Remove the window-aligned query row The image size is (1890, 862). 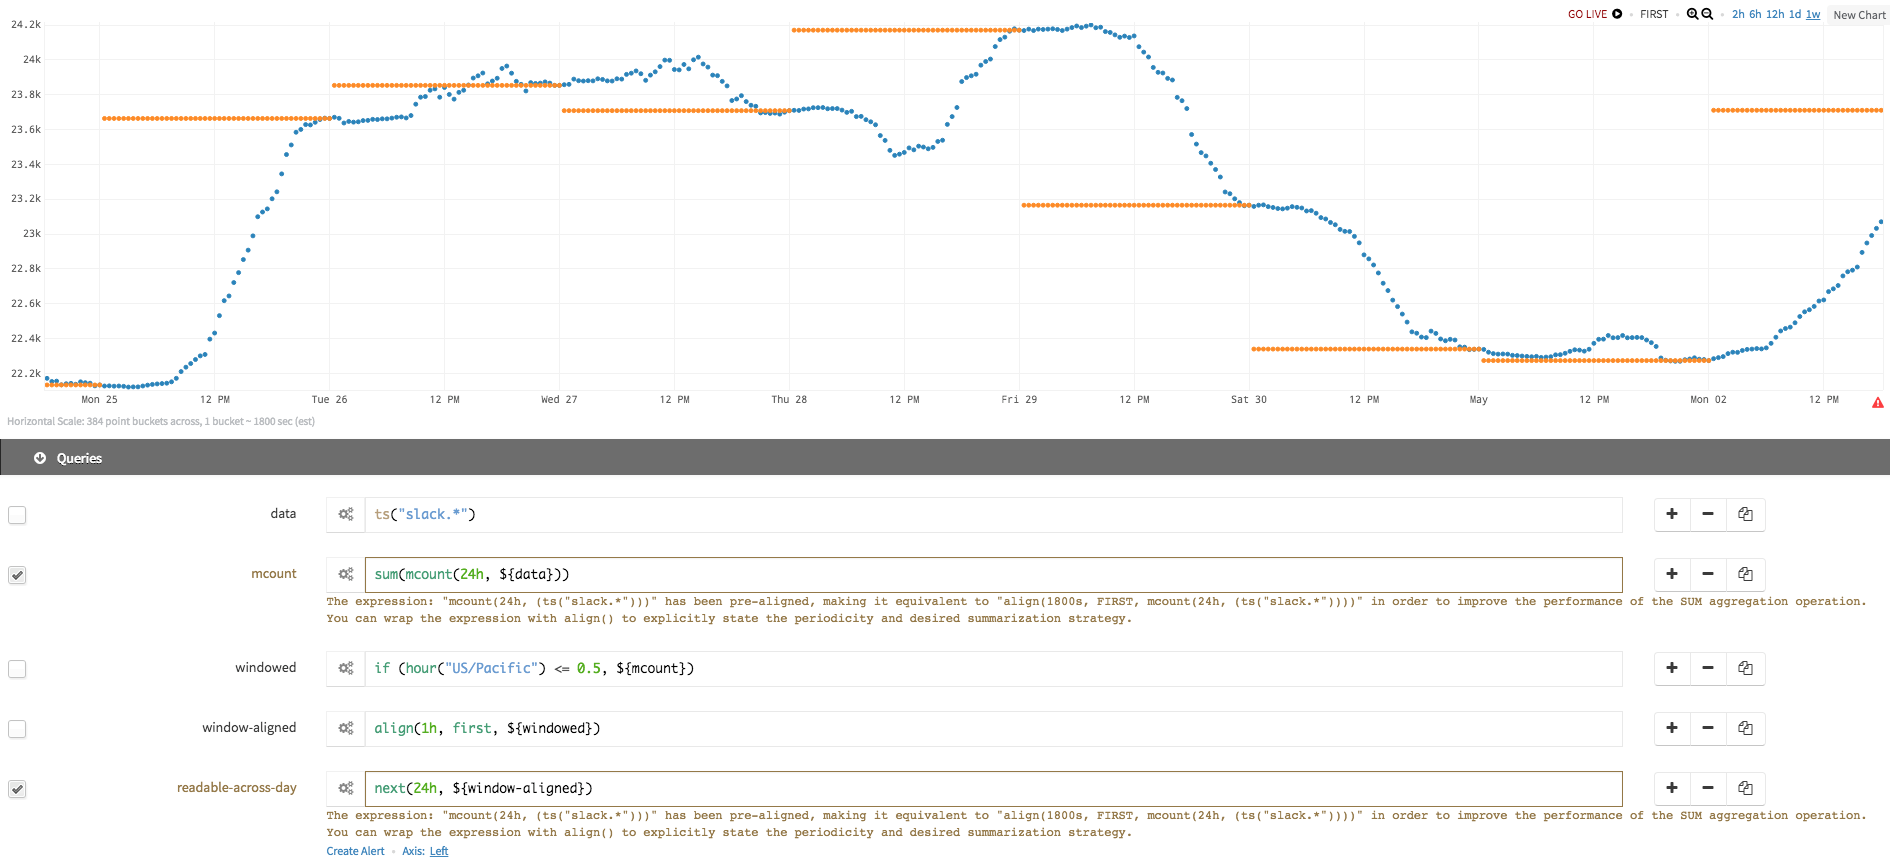(x=1708, y=728)
